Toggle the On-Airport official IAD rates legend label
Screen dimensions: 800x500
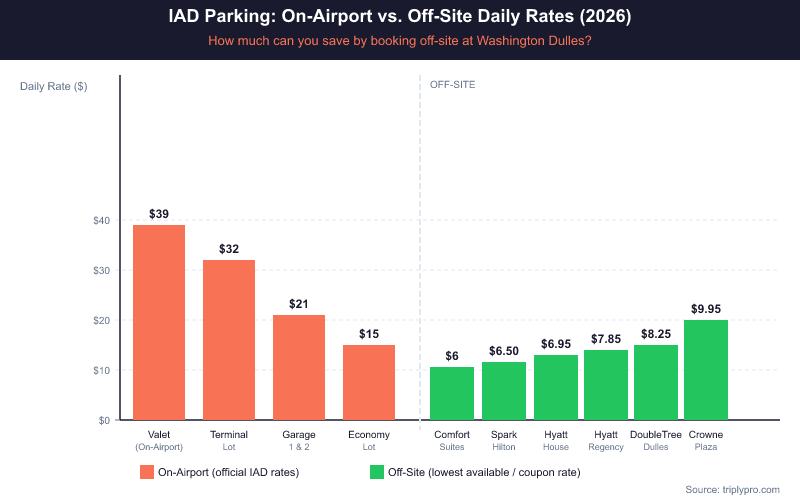(229, 472)
